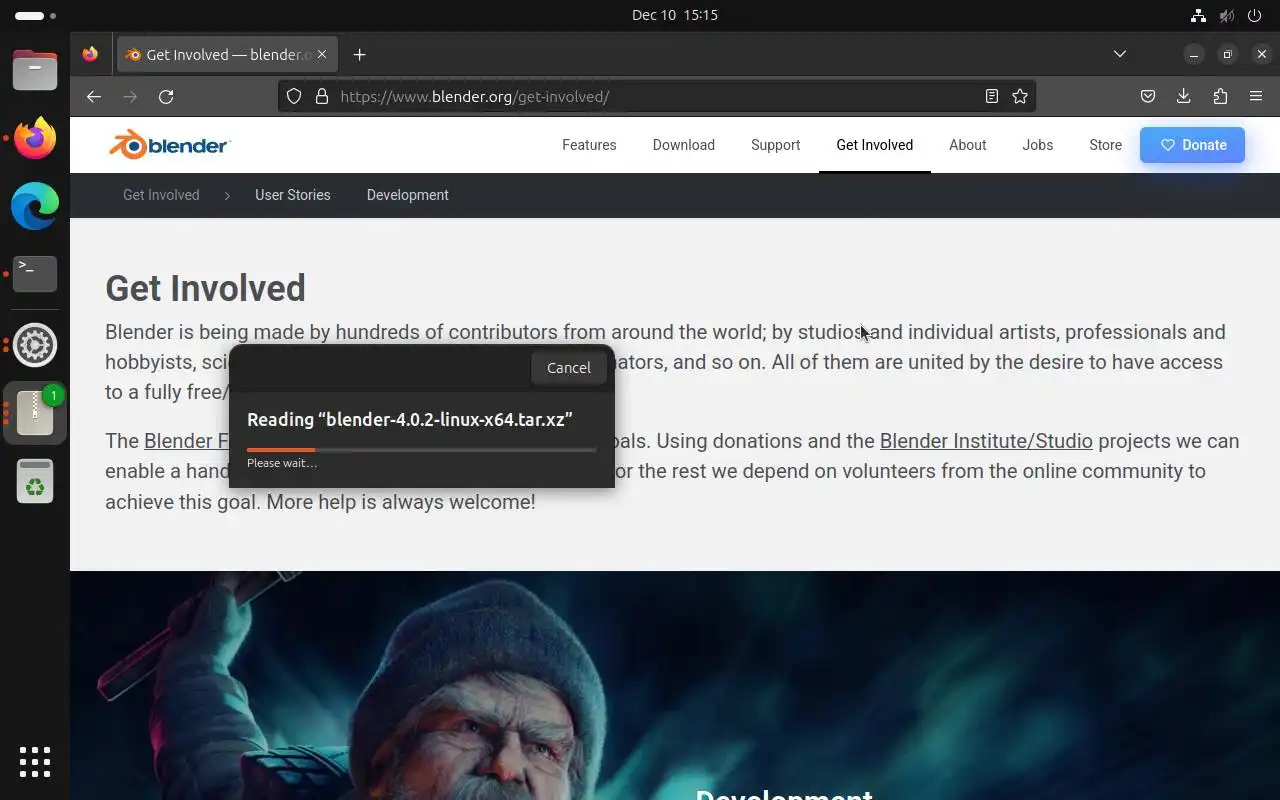Image resolution: width=1280 pixels, height=800 pixels.
Task: Click the Get Involved page heading
Action: pos(205,288)
